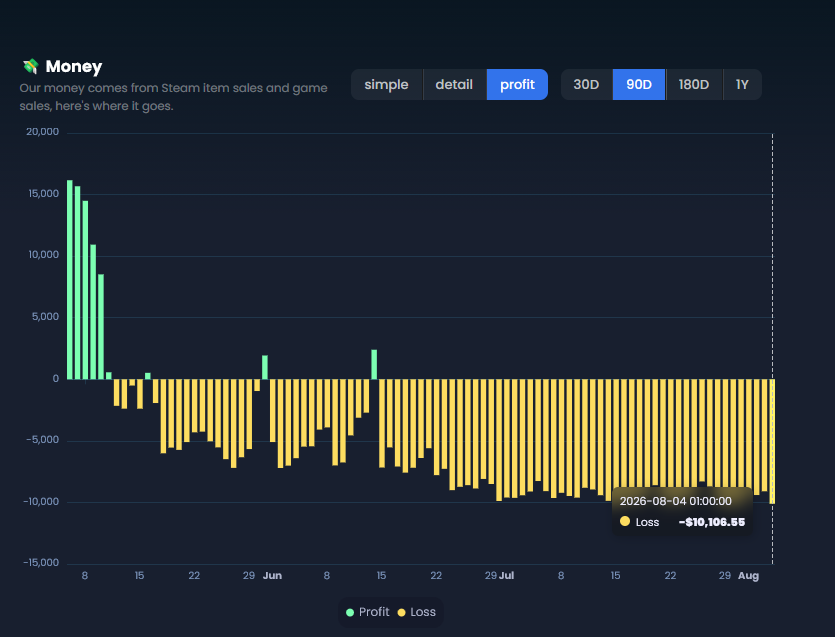Toggle the Profit series in legend

pyautogui.click(x=368, y=612)
